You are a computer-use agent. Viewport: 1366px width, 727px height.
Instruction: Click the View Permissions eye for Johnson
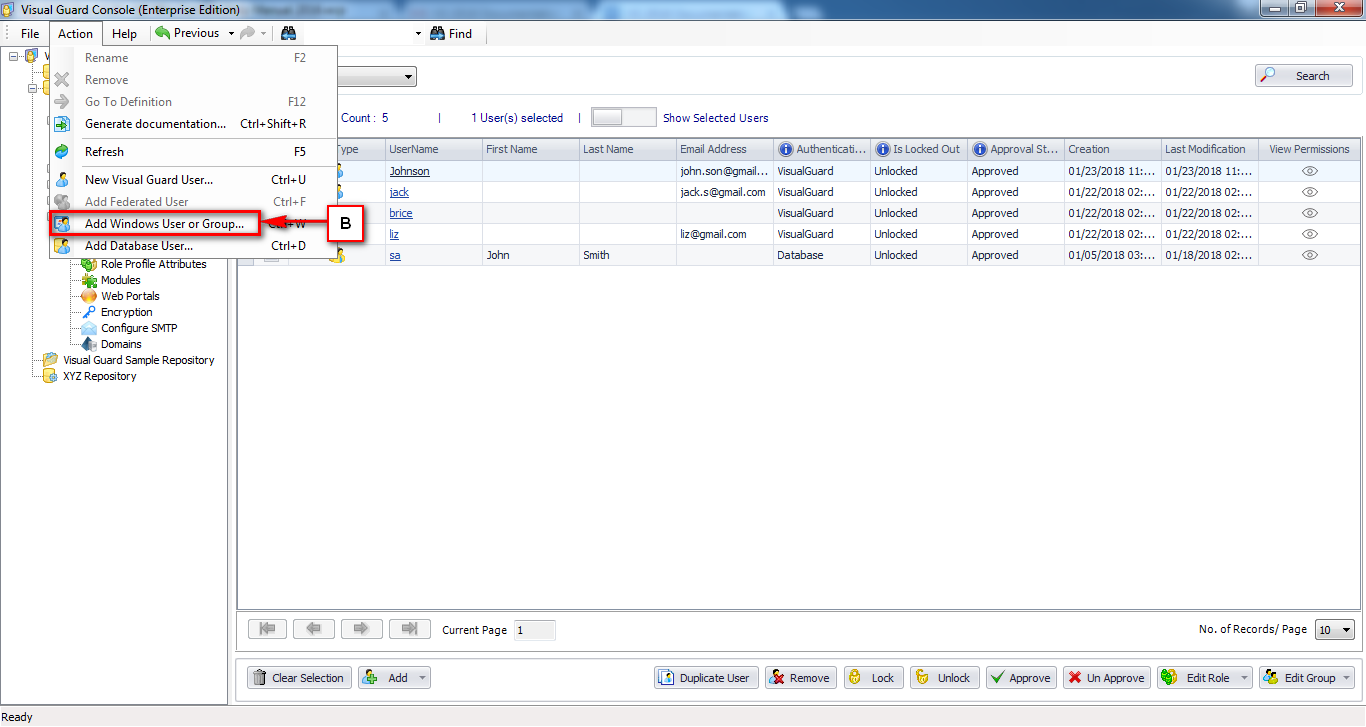coord(1309,171)
